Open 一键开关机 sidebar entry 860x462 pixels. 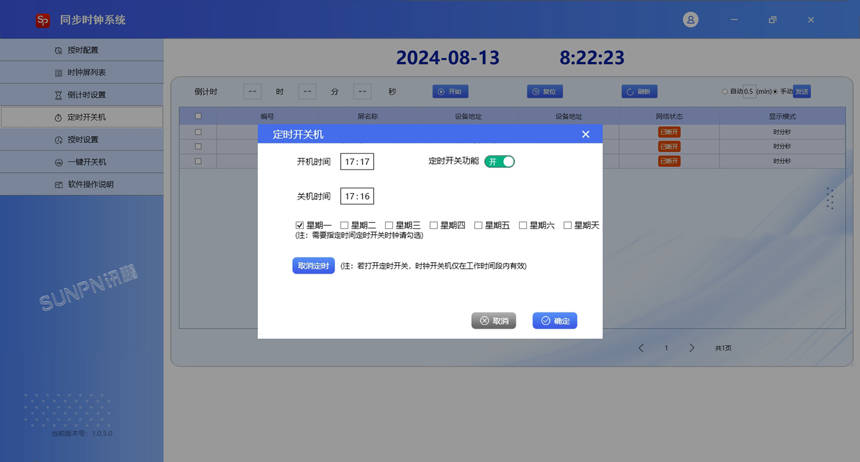82,162
